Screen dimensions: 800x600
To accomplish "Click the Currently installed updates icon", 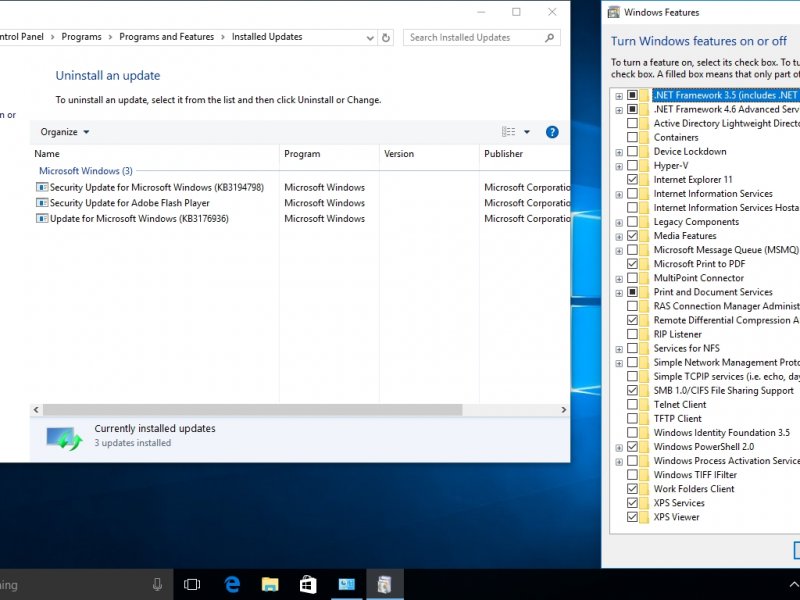I will pos(64,438).
